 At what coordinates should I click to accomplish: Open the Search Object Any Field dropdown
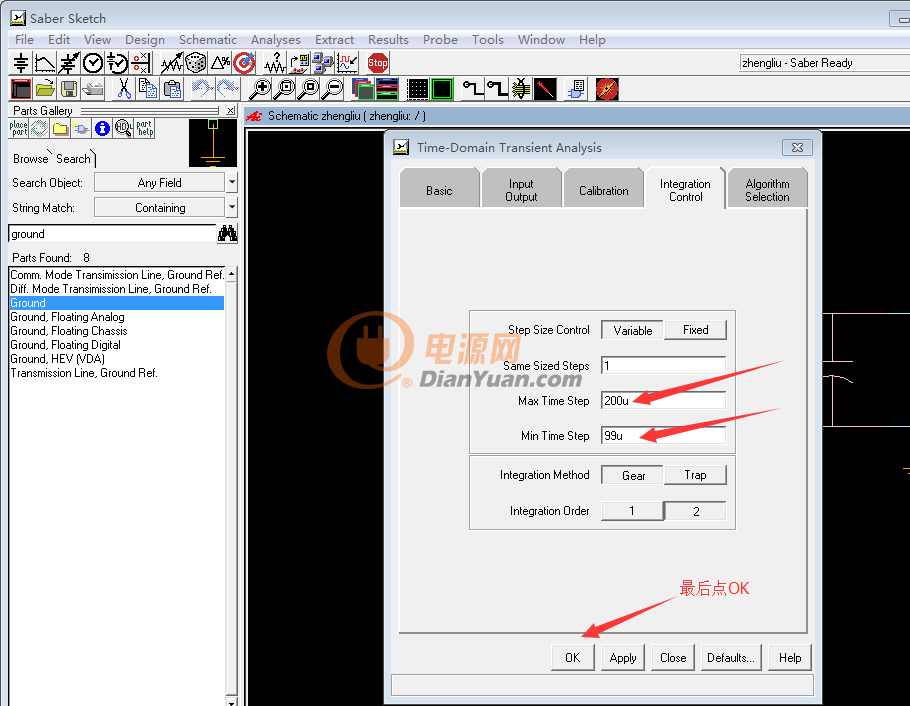tap(232, 182)
